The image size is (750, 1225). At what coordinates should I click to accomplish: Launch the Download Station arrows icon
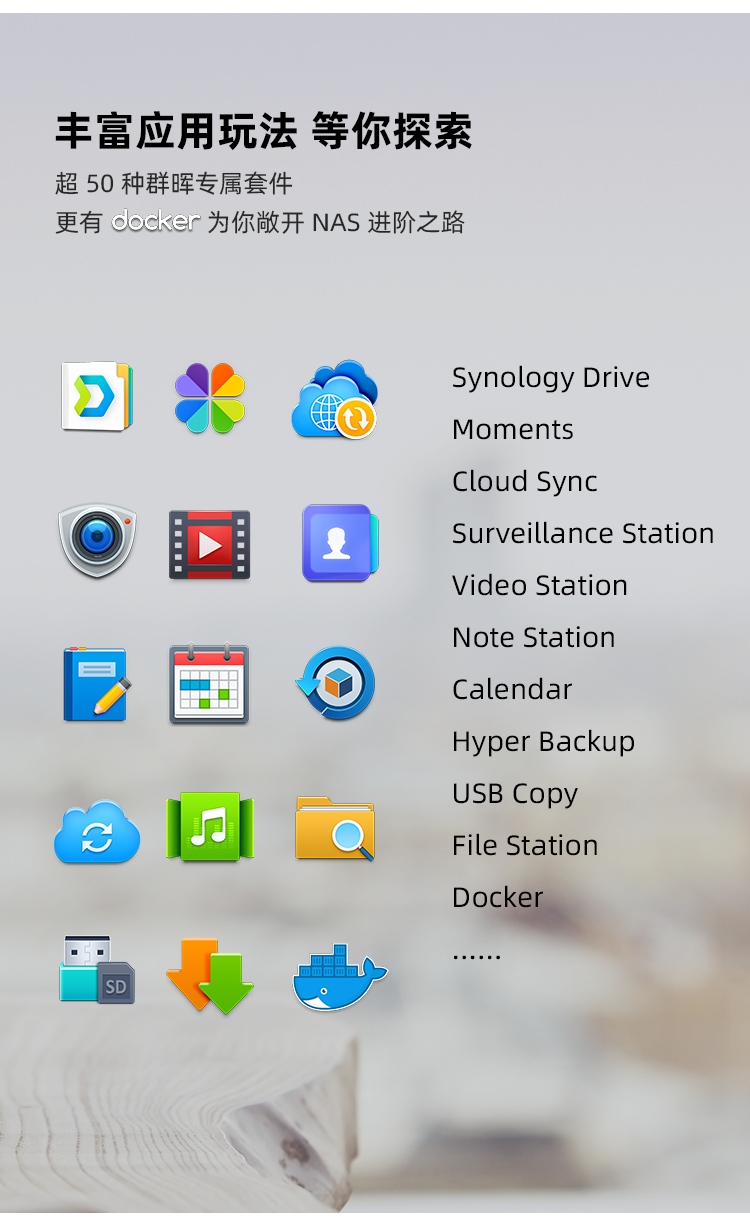point(210,975)
